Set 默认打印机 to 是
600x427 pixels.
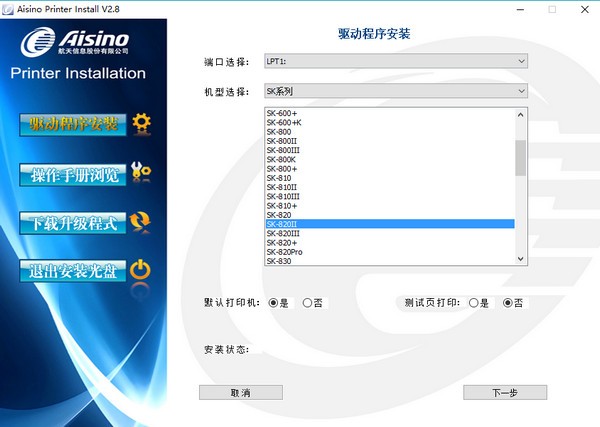(x=273, y=302)
